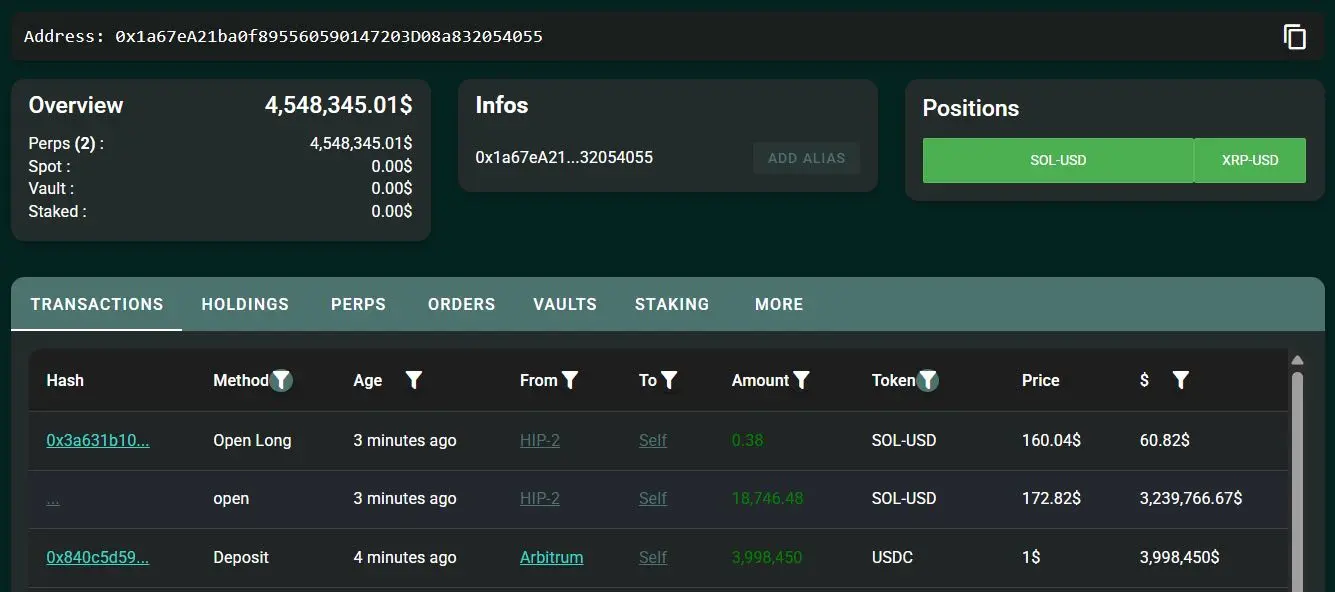Open the $ value column filter
This screenshot has width=1335, height=592.
pos(1181,380)
